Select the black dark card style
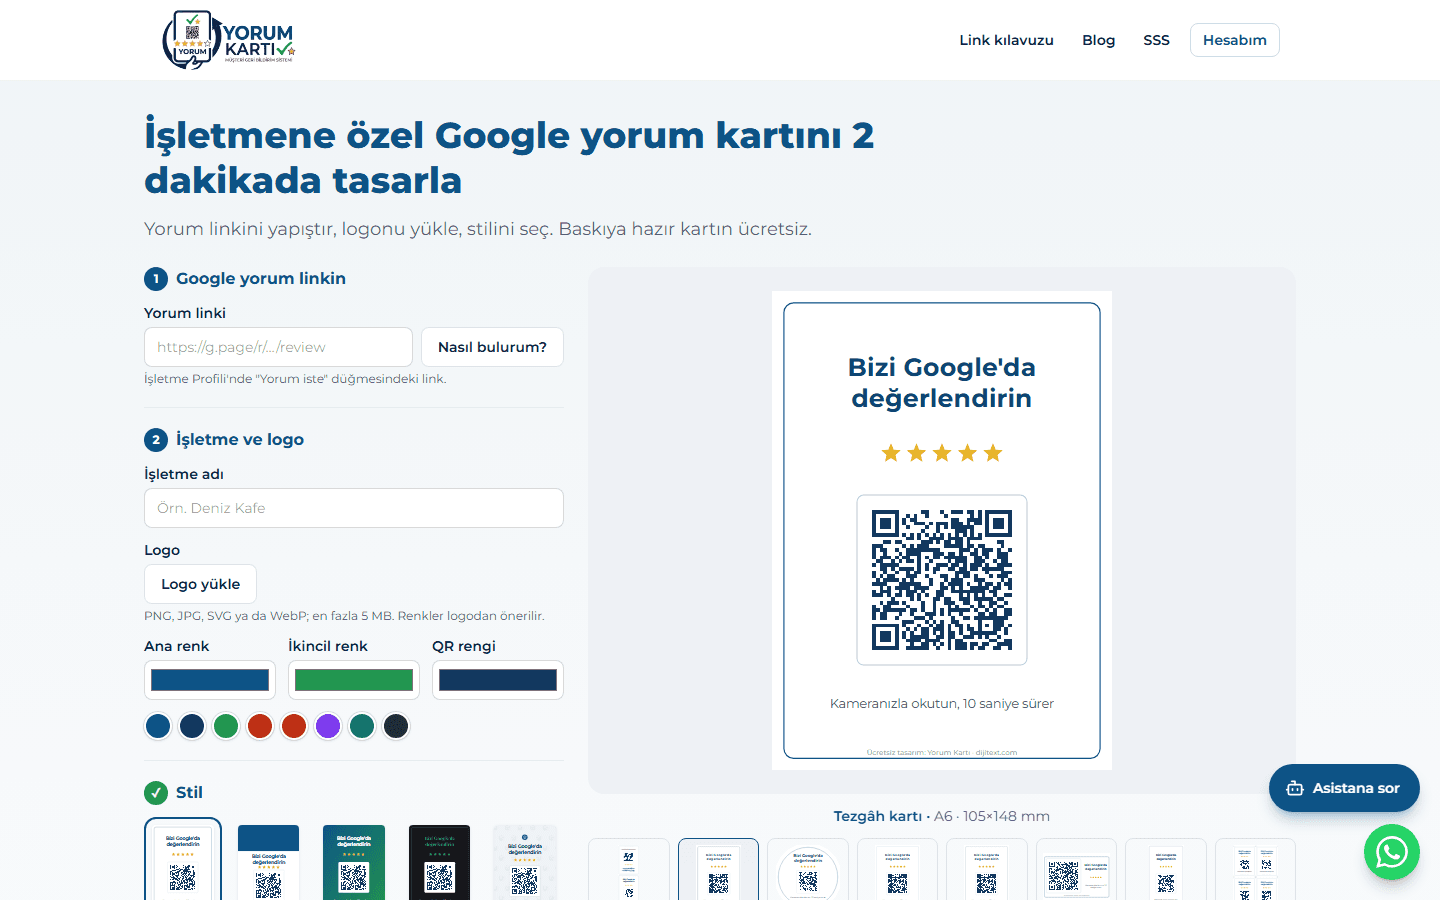 tap(440, 861)
